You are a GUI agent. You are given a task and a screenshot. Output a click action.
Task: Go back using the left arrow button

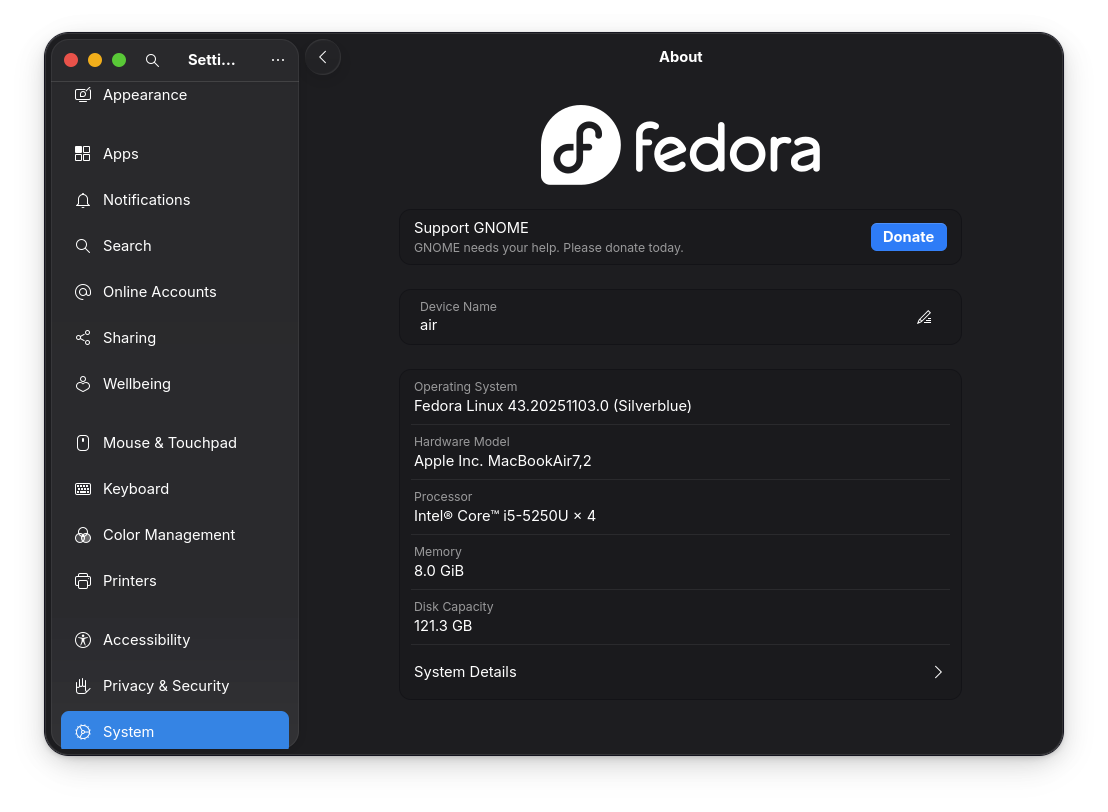[x=322, y=57]
